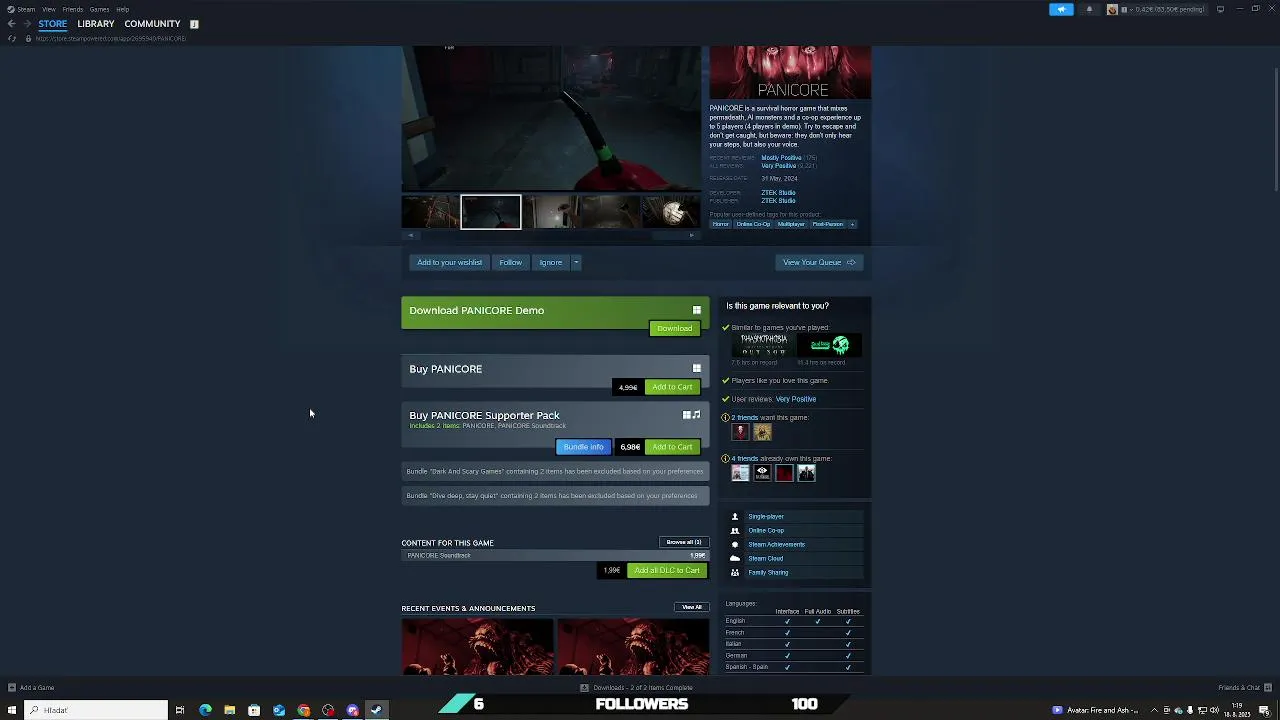Add PANICORE 4,99€ to cart
Viewport: 1280px width, 720px height.
pos(672,387)
